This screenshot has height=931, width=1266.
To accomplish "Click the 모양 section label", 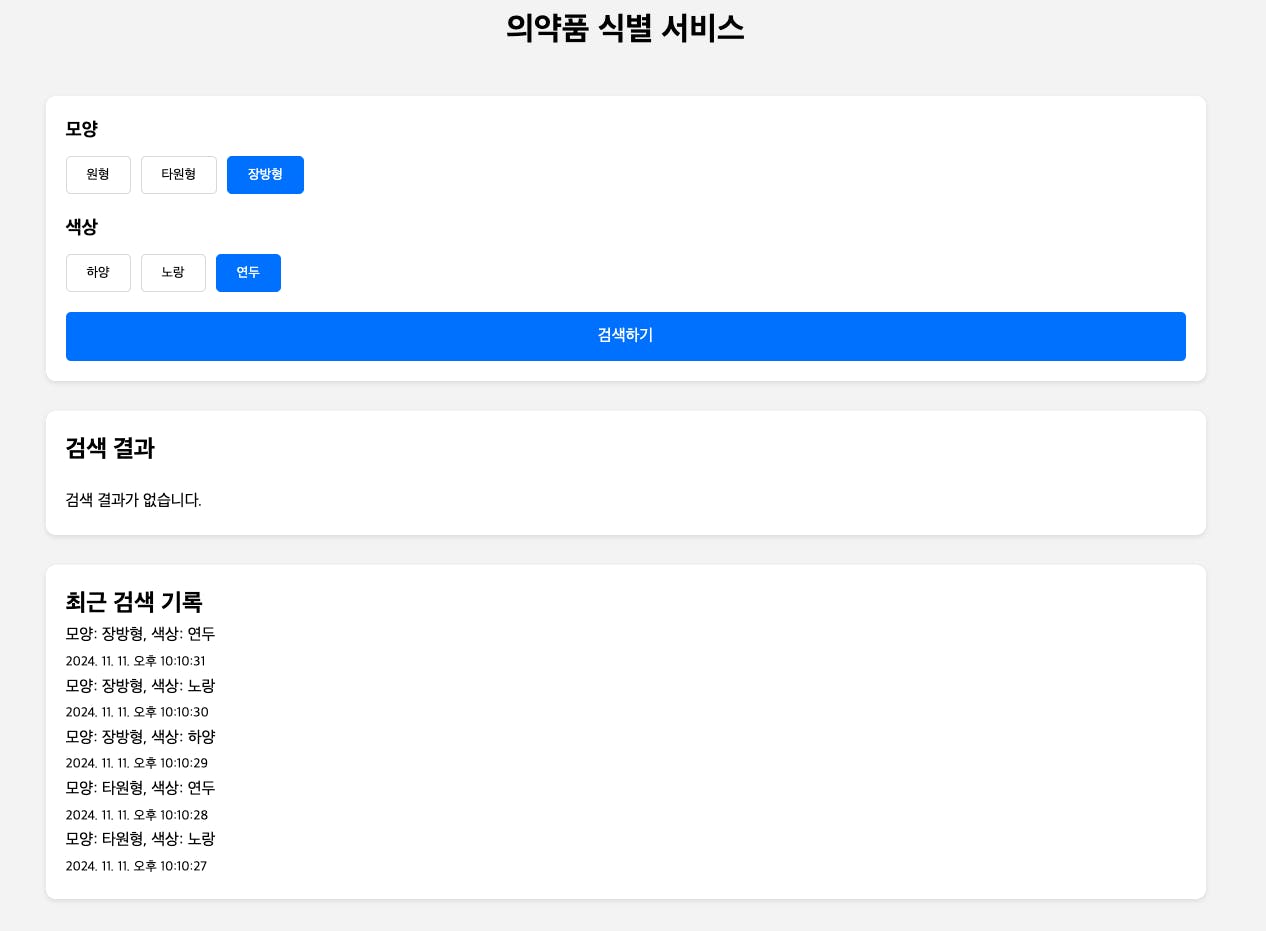I will [82, 129].
